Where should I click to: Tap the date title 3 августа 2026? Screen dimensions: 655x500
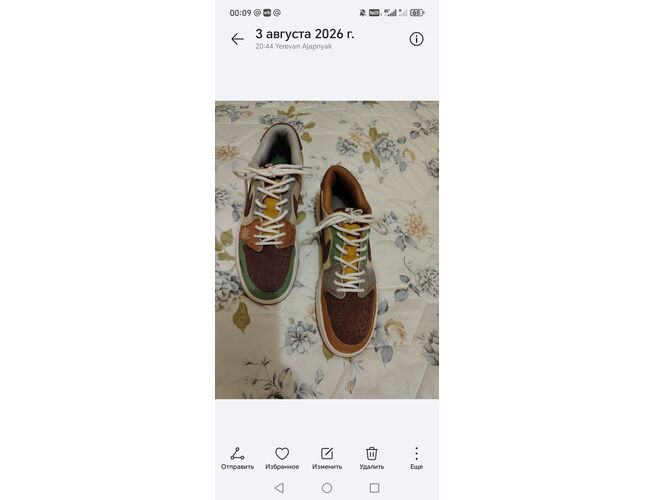click(305, 34)
